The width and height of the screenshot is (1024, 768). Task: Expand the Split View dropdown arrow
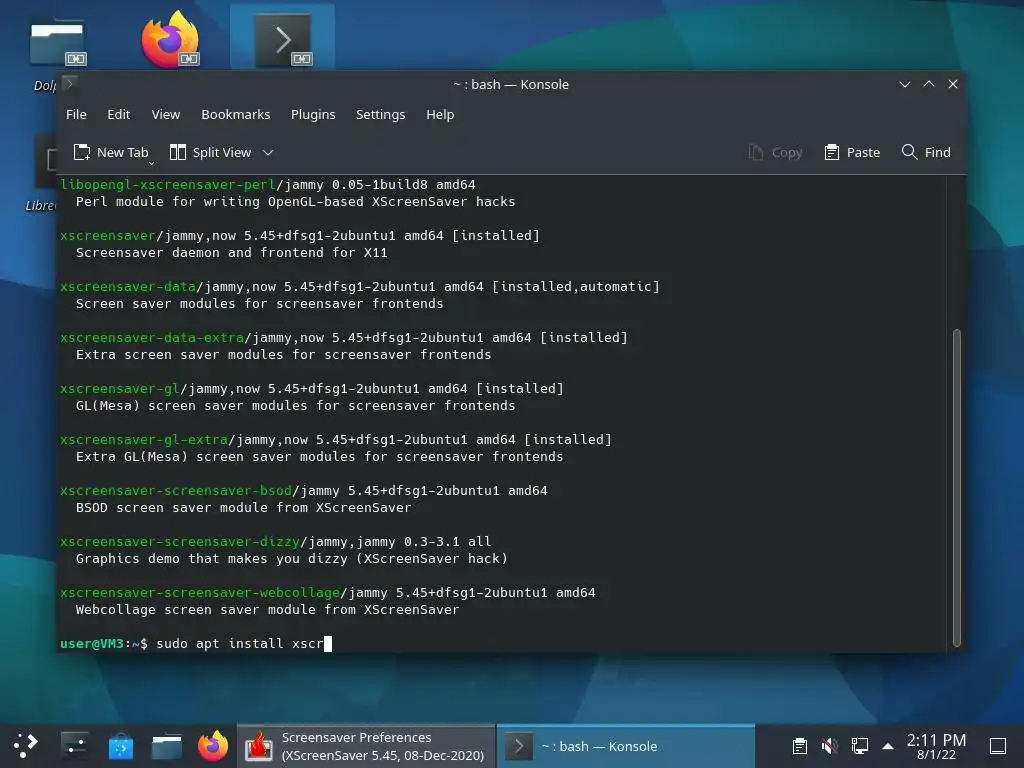click(268, 153)
